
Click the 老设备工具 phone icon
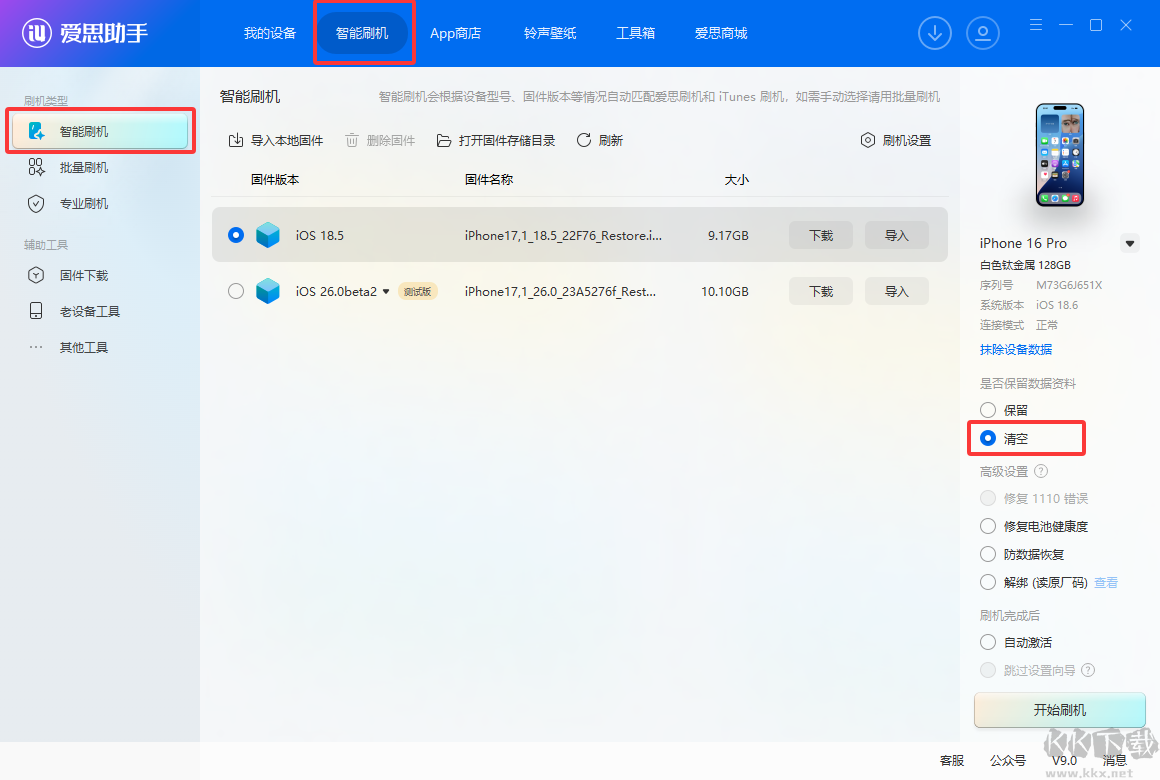(36, 311)
